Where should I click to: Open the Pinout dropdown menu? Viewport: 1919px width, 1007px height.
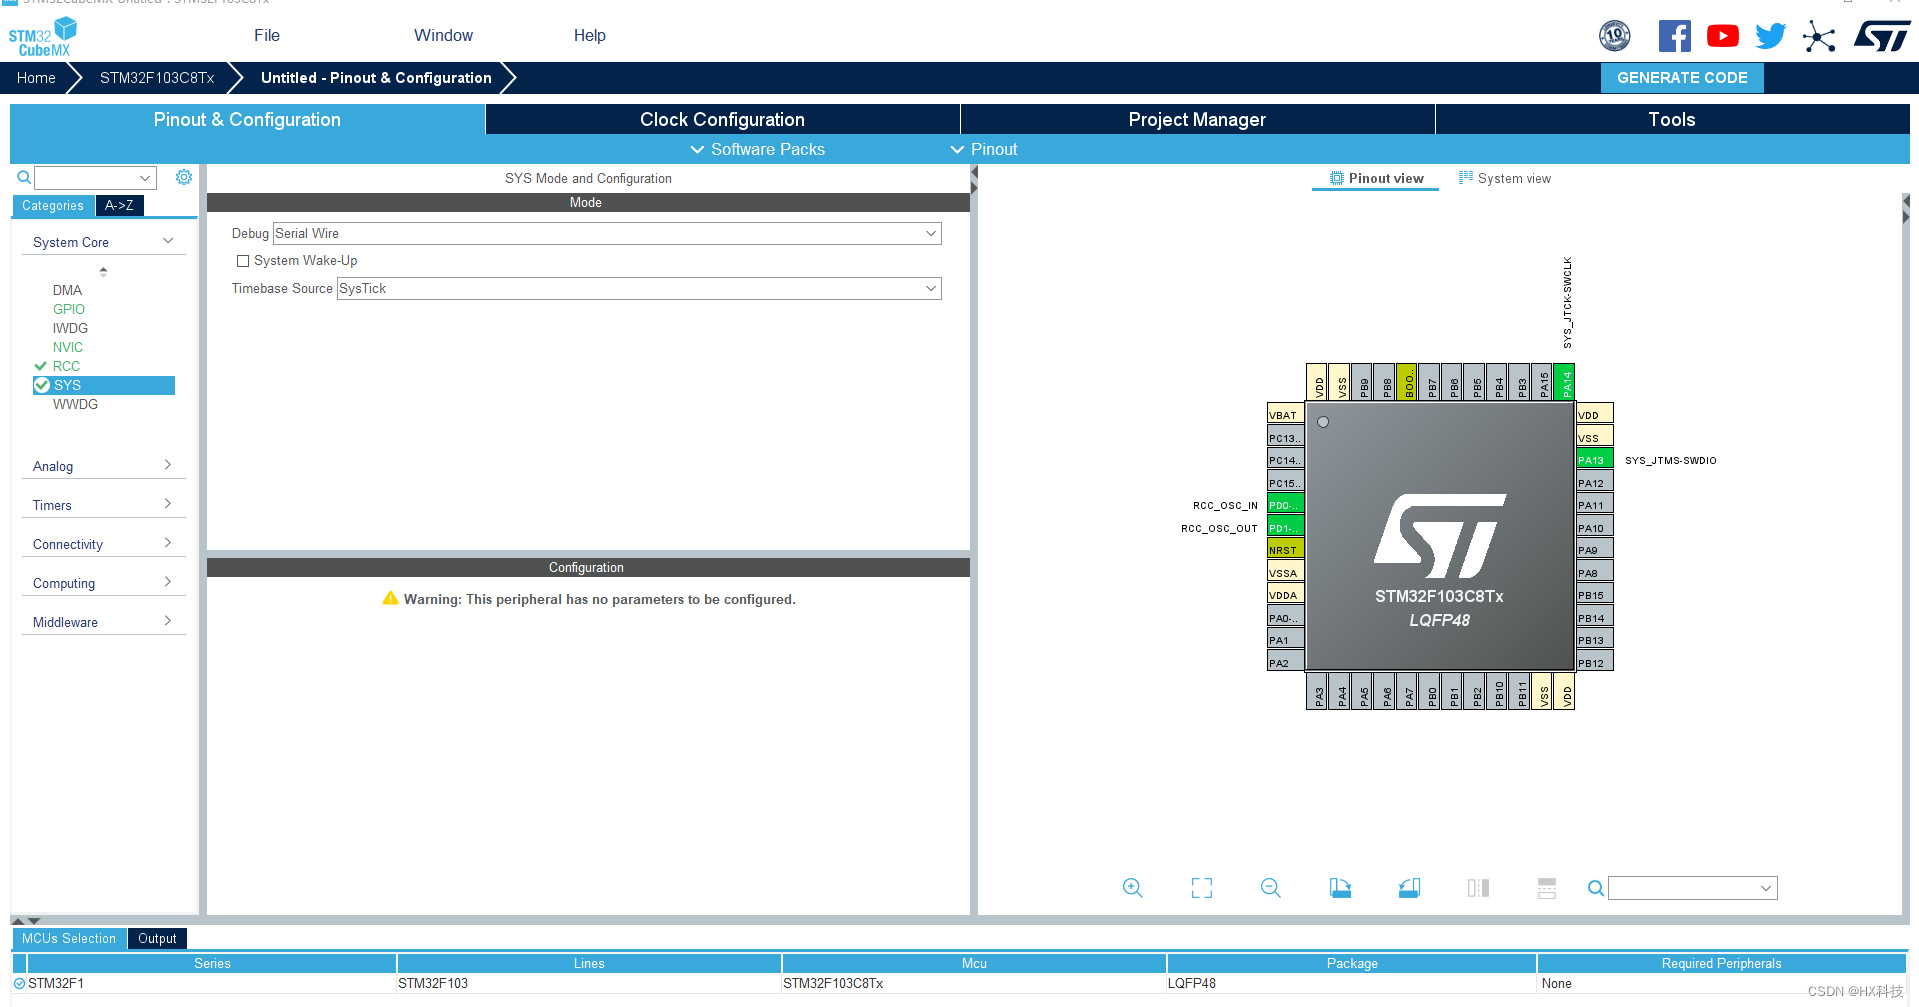[x=984, y=149]
